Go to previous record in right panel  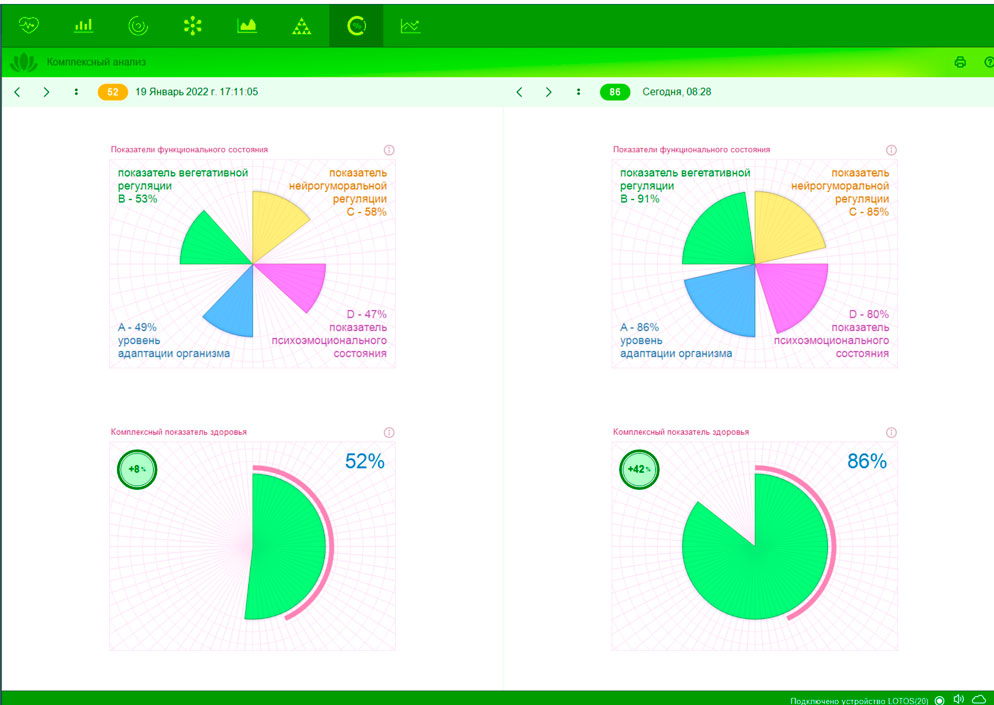[519, 92]
